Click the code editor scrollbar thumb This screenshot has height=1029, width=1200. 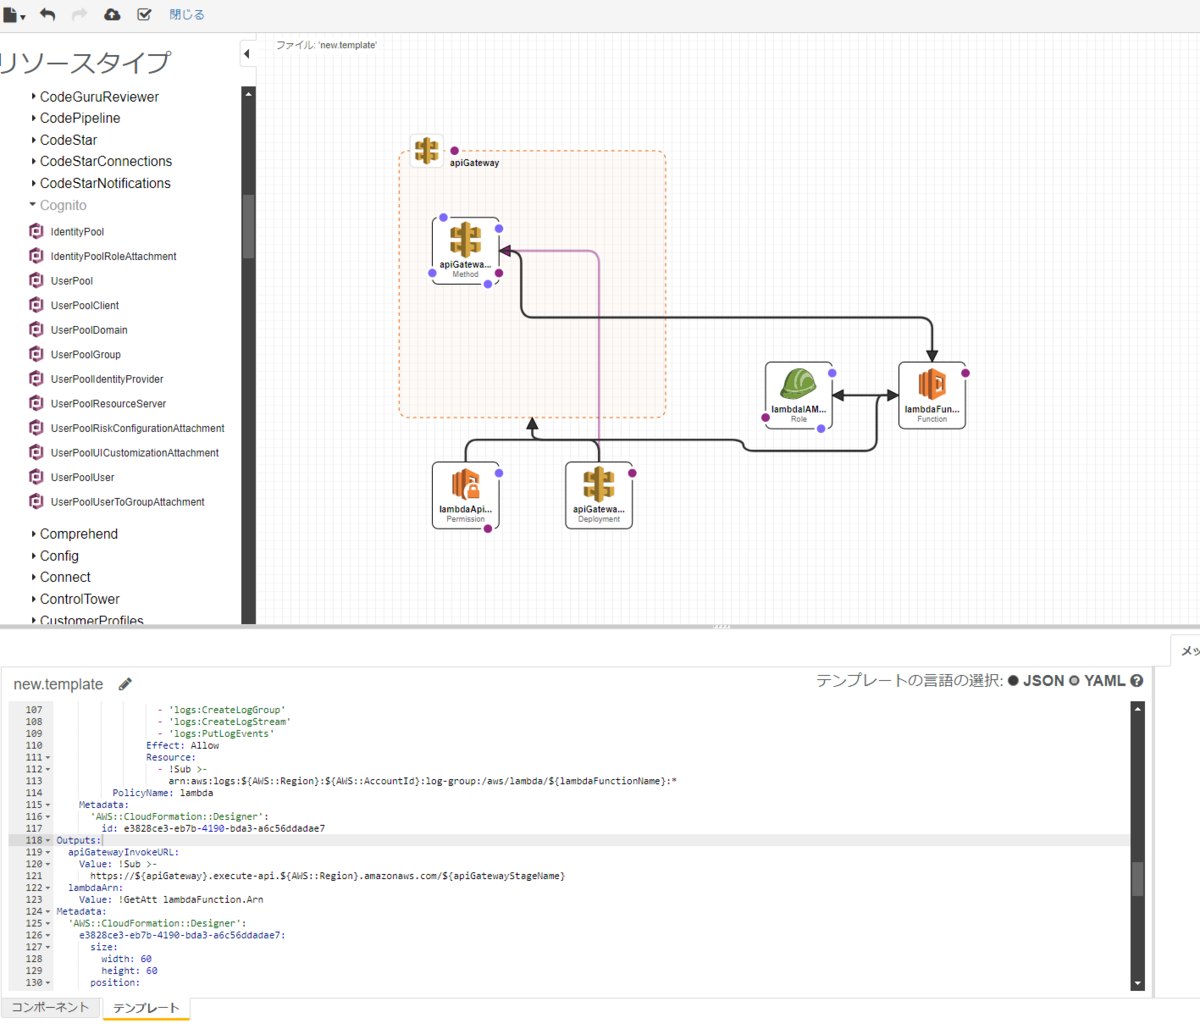[1137, 879]
